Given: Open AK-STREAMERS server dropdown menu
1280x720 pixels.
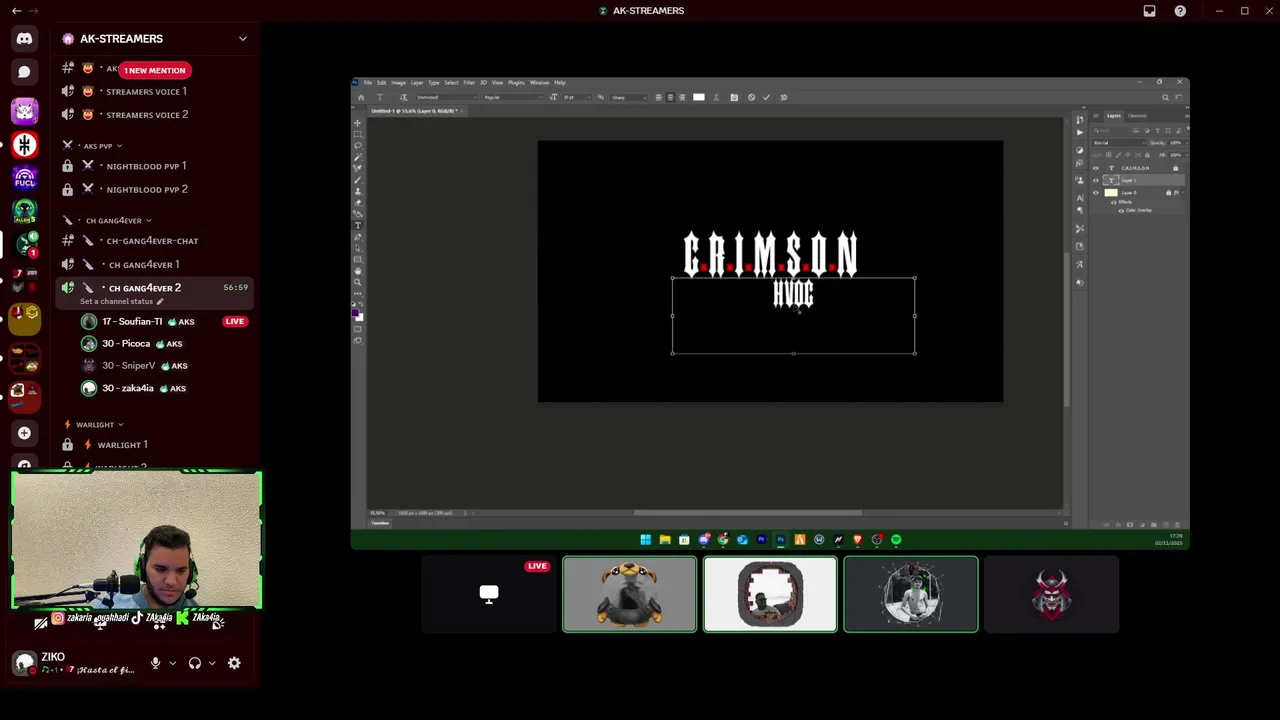Looking at the screenshot, I should (242, 39).
